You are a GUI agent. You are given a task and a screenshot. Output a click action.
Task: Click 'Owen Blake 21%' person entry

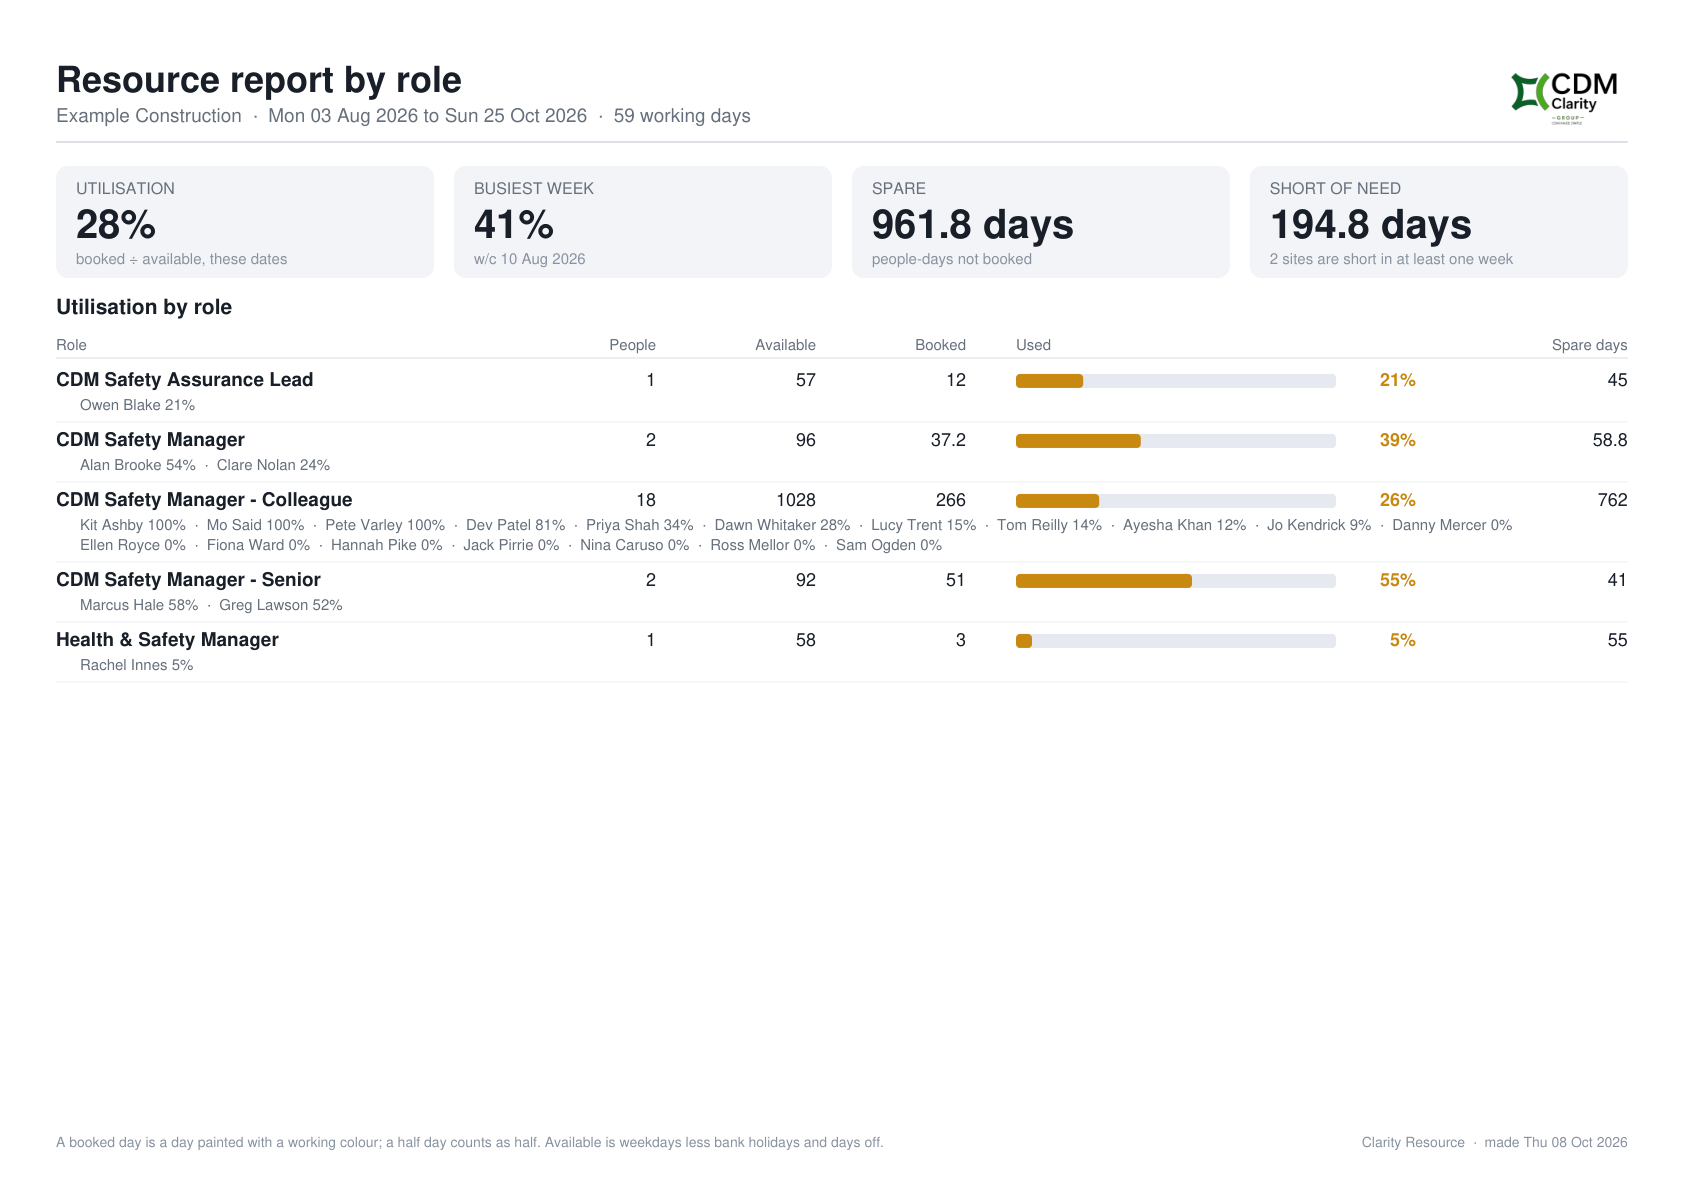pyautogui.click(x=137, y=405)
